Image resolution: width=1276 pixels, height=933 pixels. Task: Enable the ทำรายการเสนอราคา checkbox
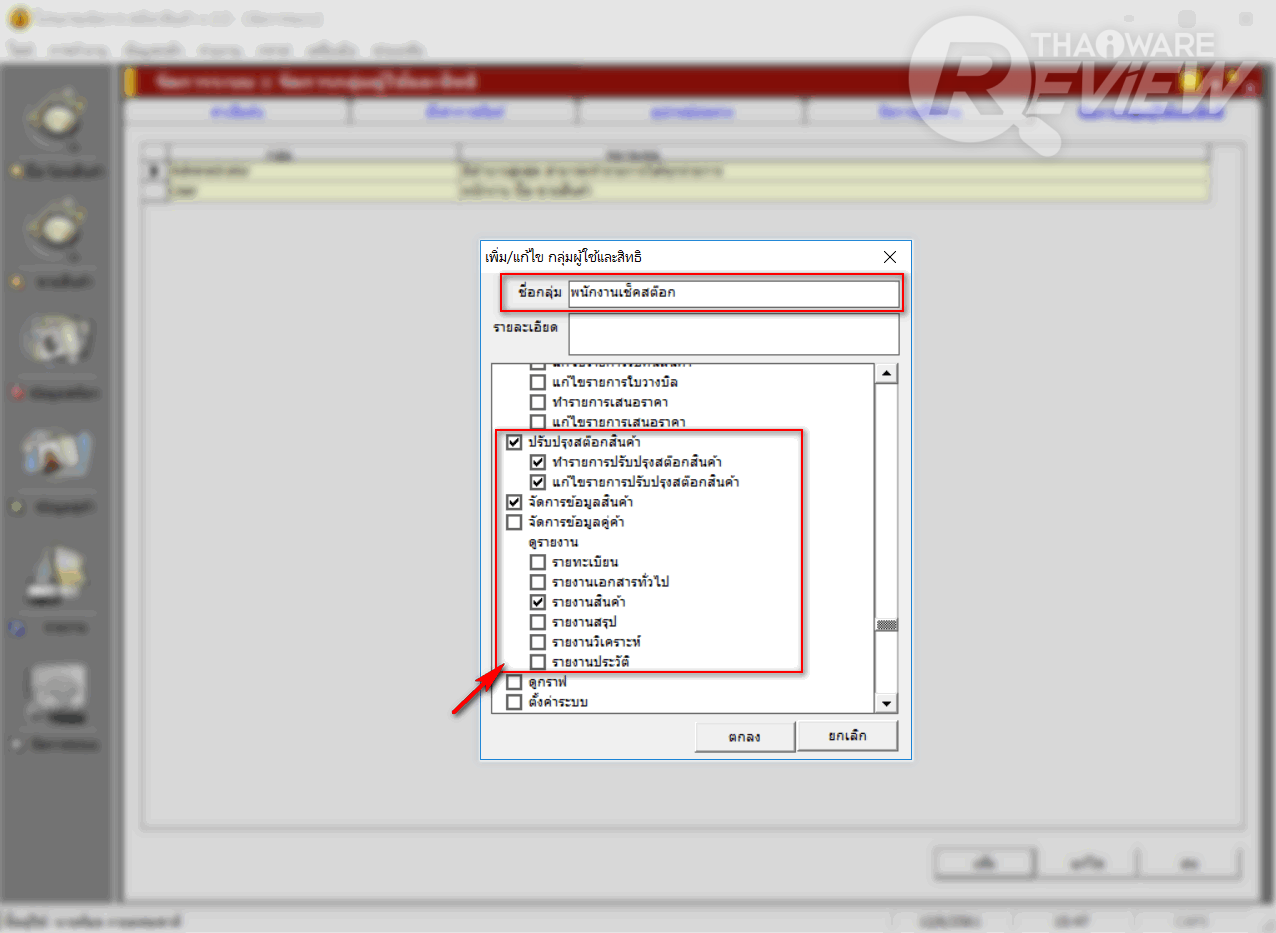click(538, 402)
